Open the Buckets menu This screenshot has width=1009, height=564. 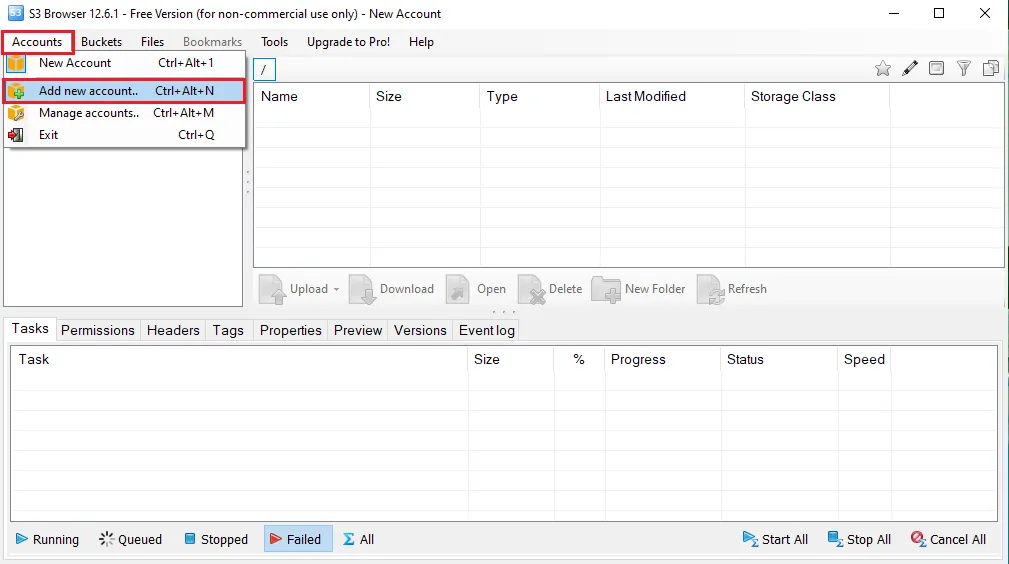pyautogui.click(x=101, y=42)
